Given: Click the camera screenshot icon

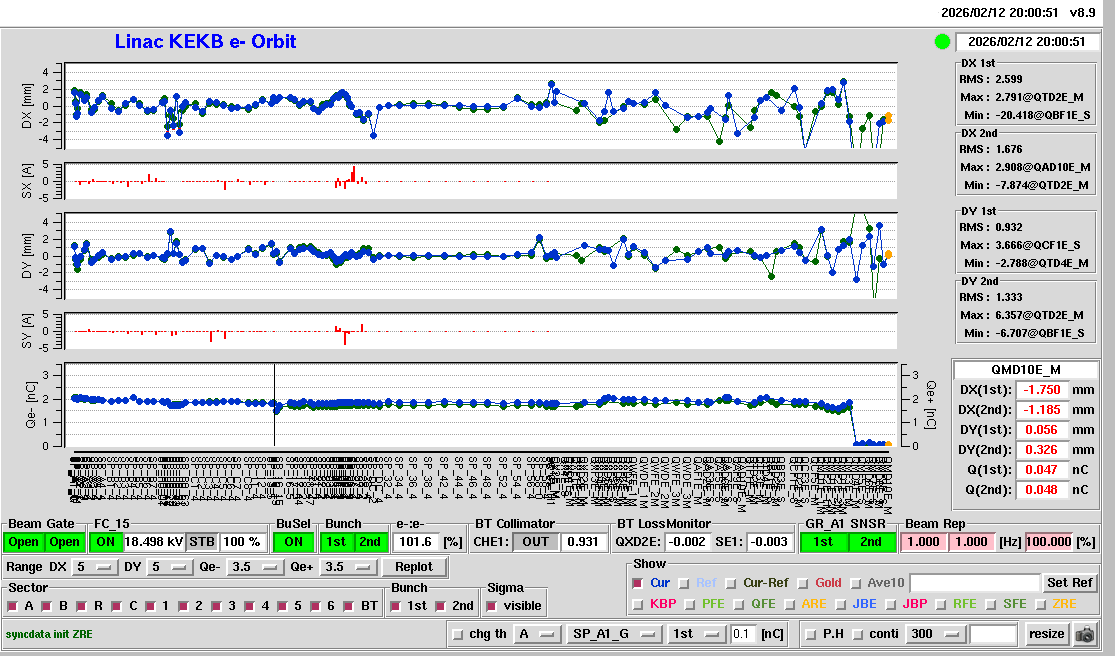Looking at the screenshot, I should point(1084,634).
